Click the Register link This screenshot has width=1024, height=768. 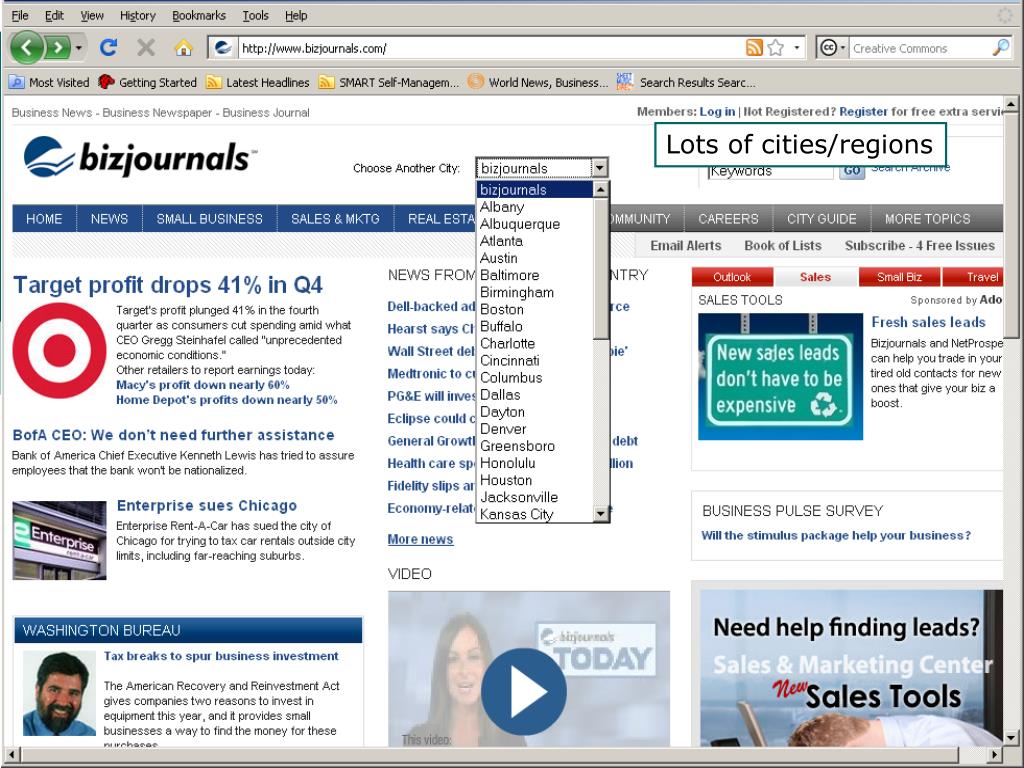pyautogui.click(x=863, y=112)
